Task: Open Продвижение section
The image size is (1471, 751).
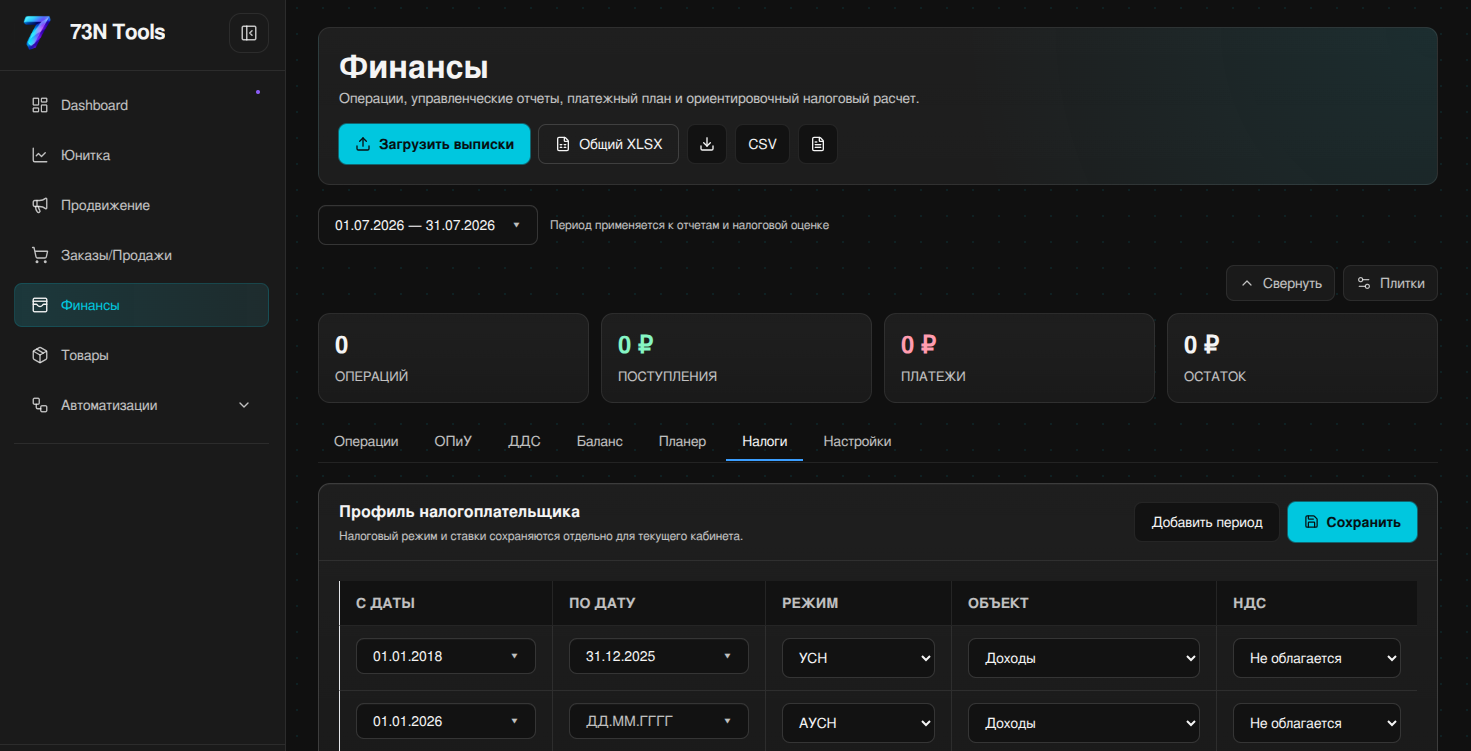Action: tap(141, 205)
